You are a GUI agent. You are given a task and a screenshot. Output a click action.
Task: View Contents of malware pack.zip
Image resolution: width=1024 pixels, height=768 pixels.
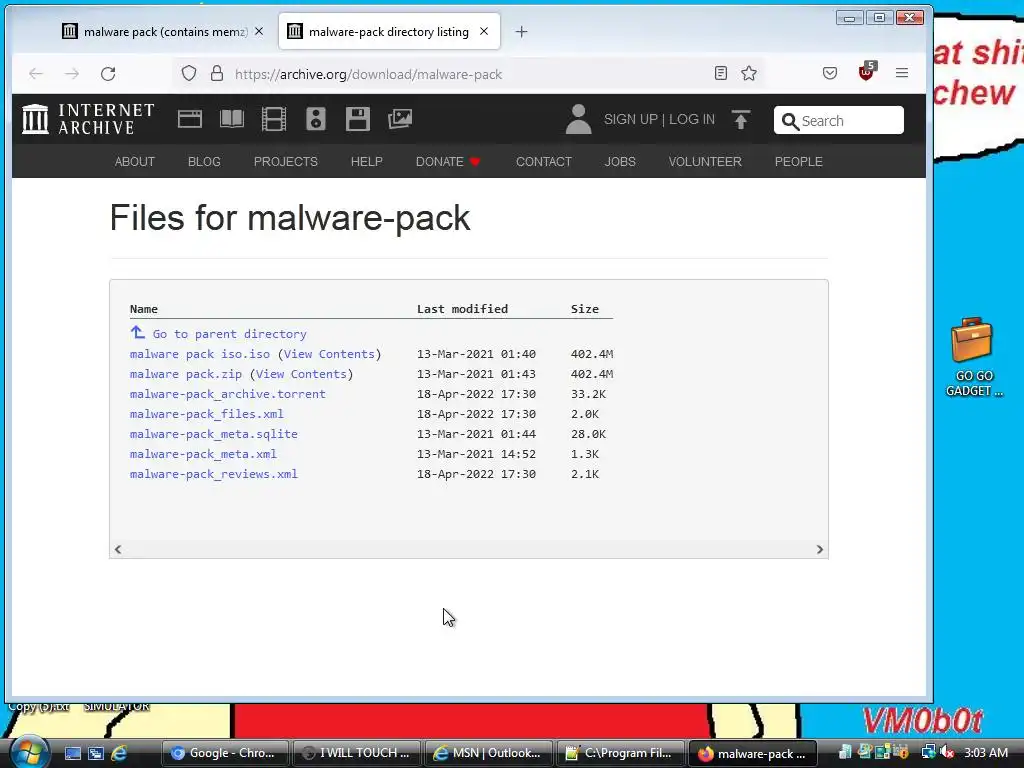301,374
